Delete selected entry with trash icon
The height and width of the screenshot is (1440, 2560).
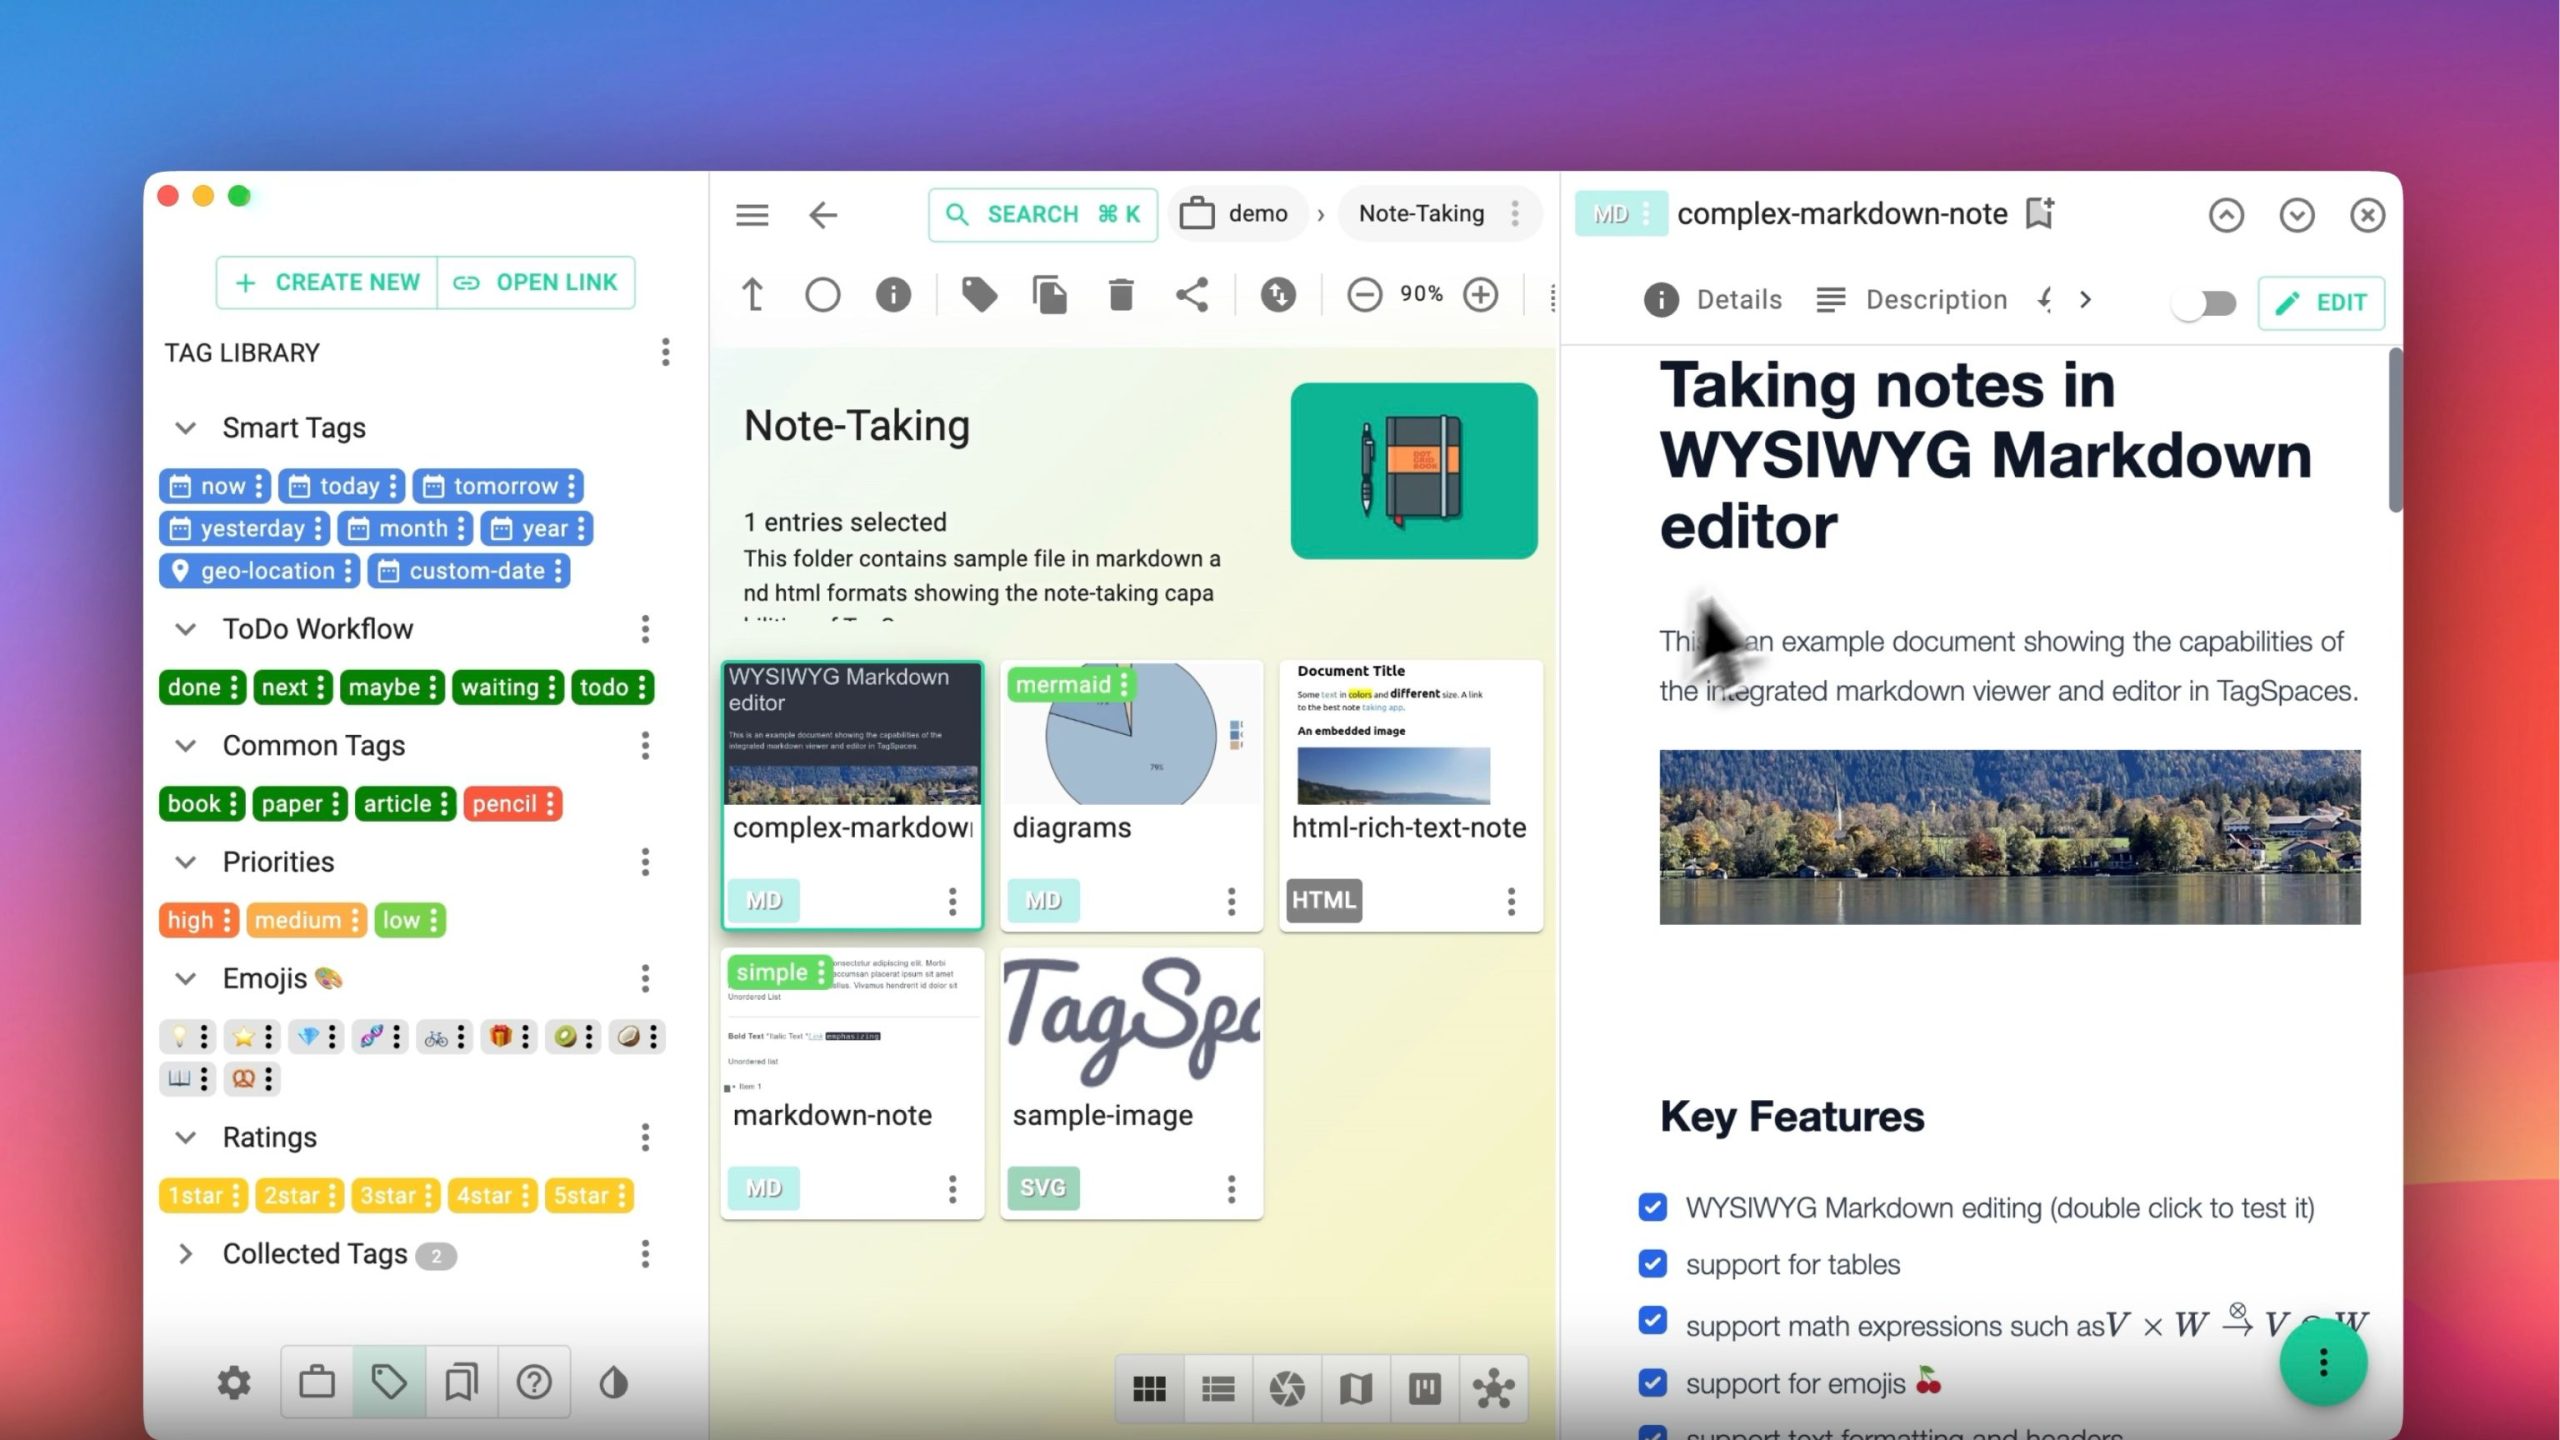pos(1121,294)
